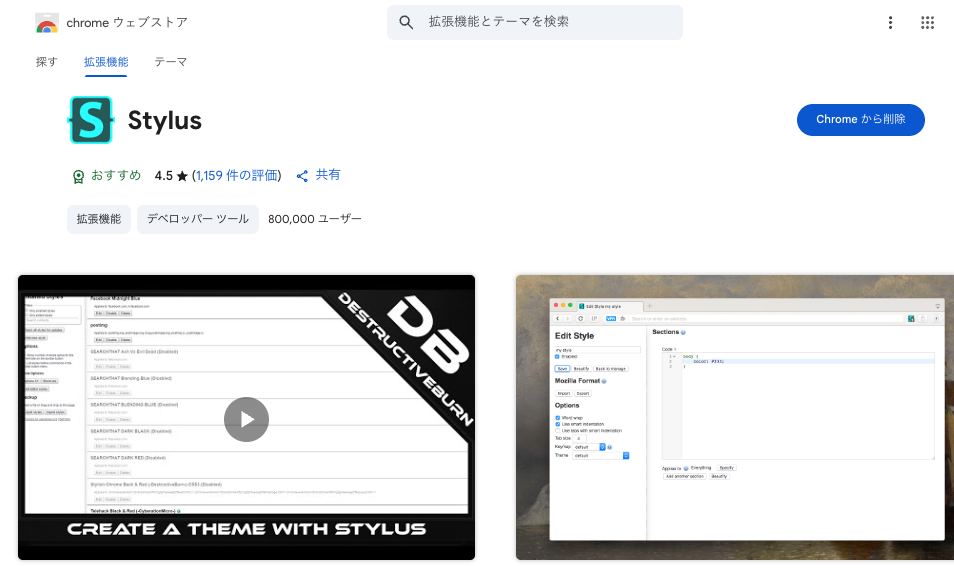This screenshot has width=954, height=582.
Task: Open the Edit Style screenshot thumbnail
Action: tap(734, 417)
